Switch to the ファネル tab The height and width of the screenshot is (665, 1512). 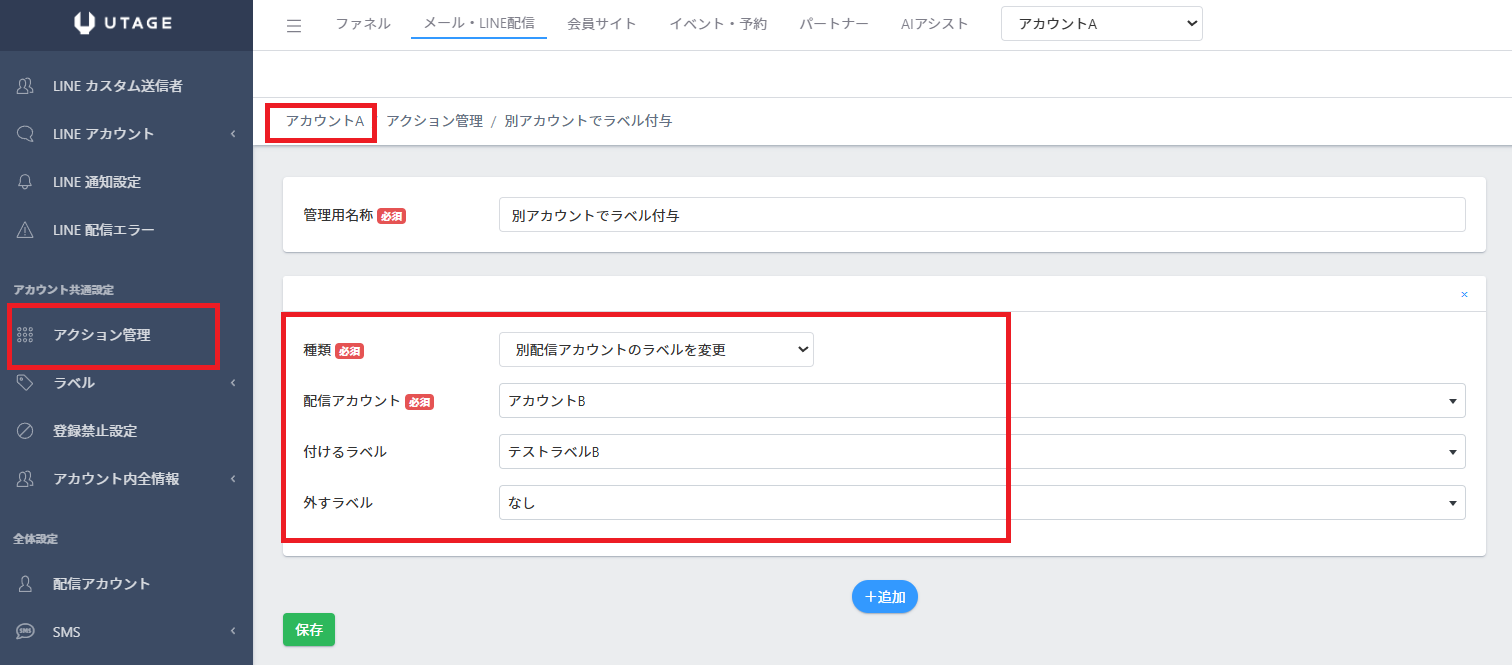tap(363, 24)
